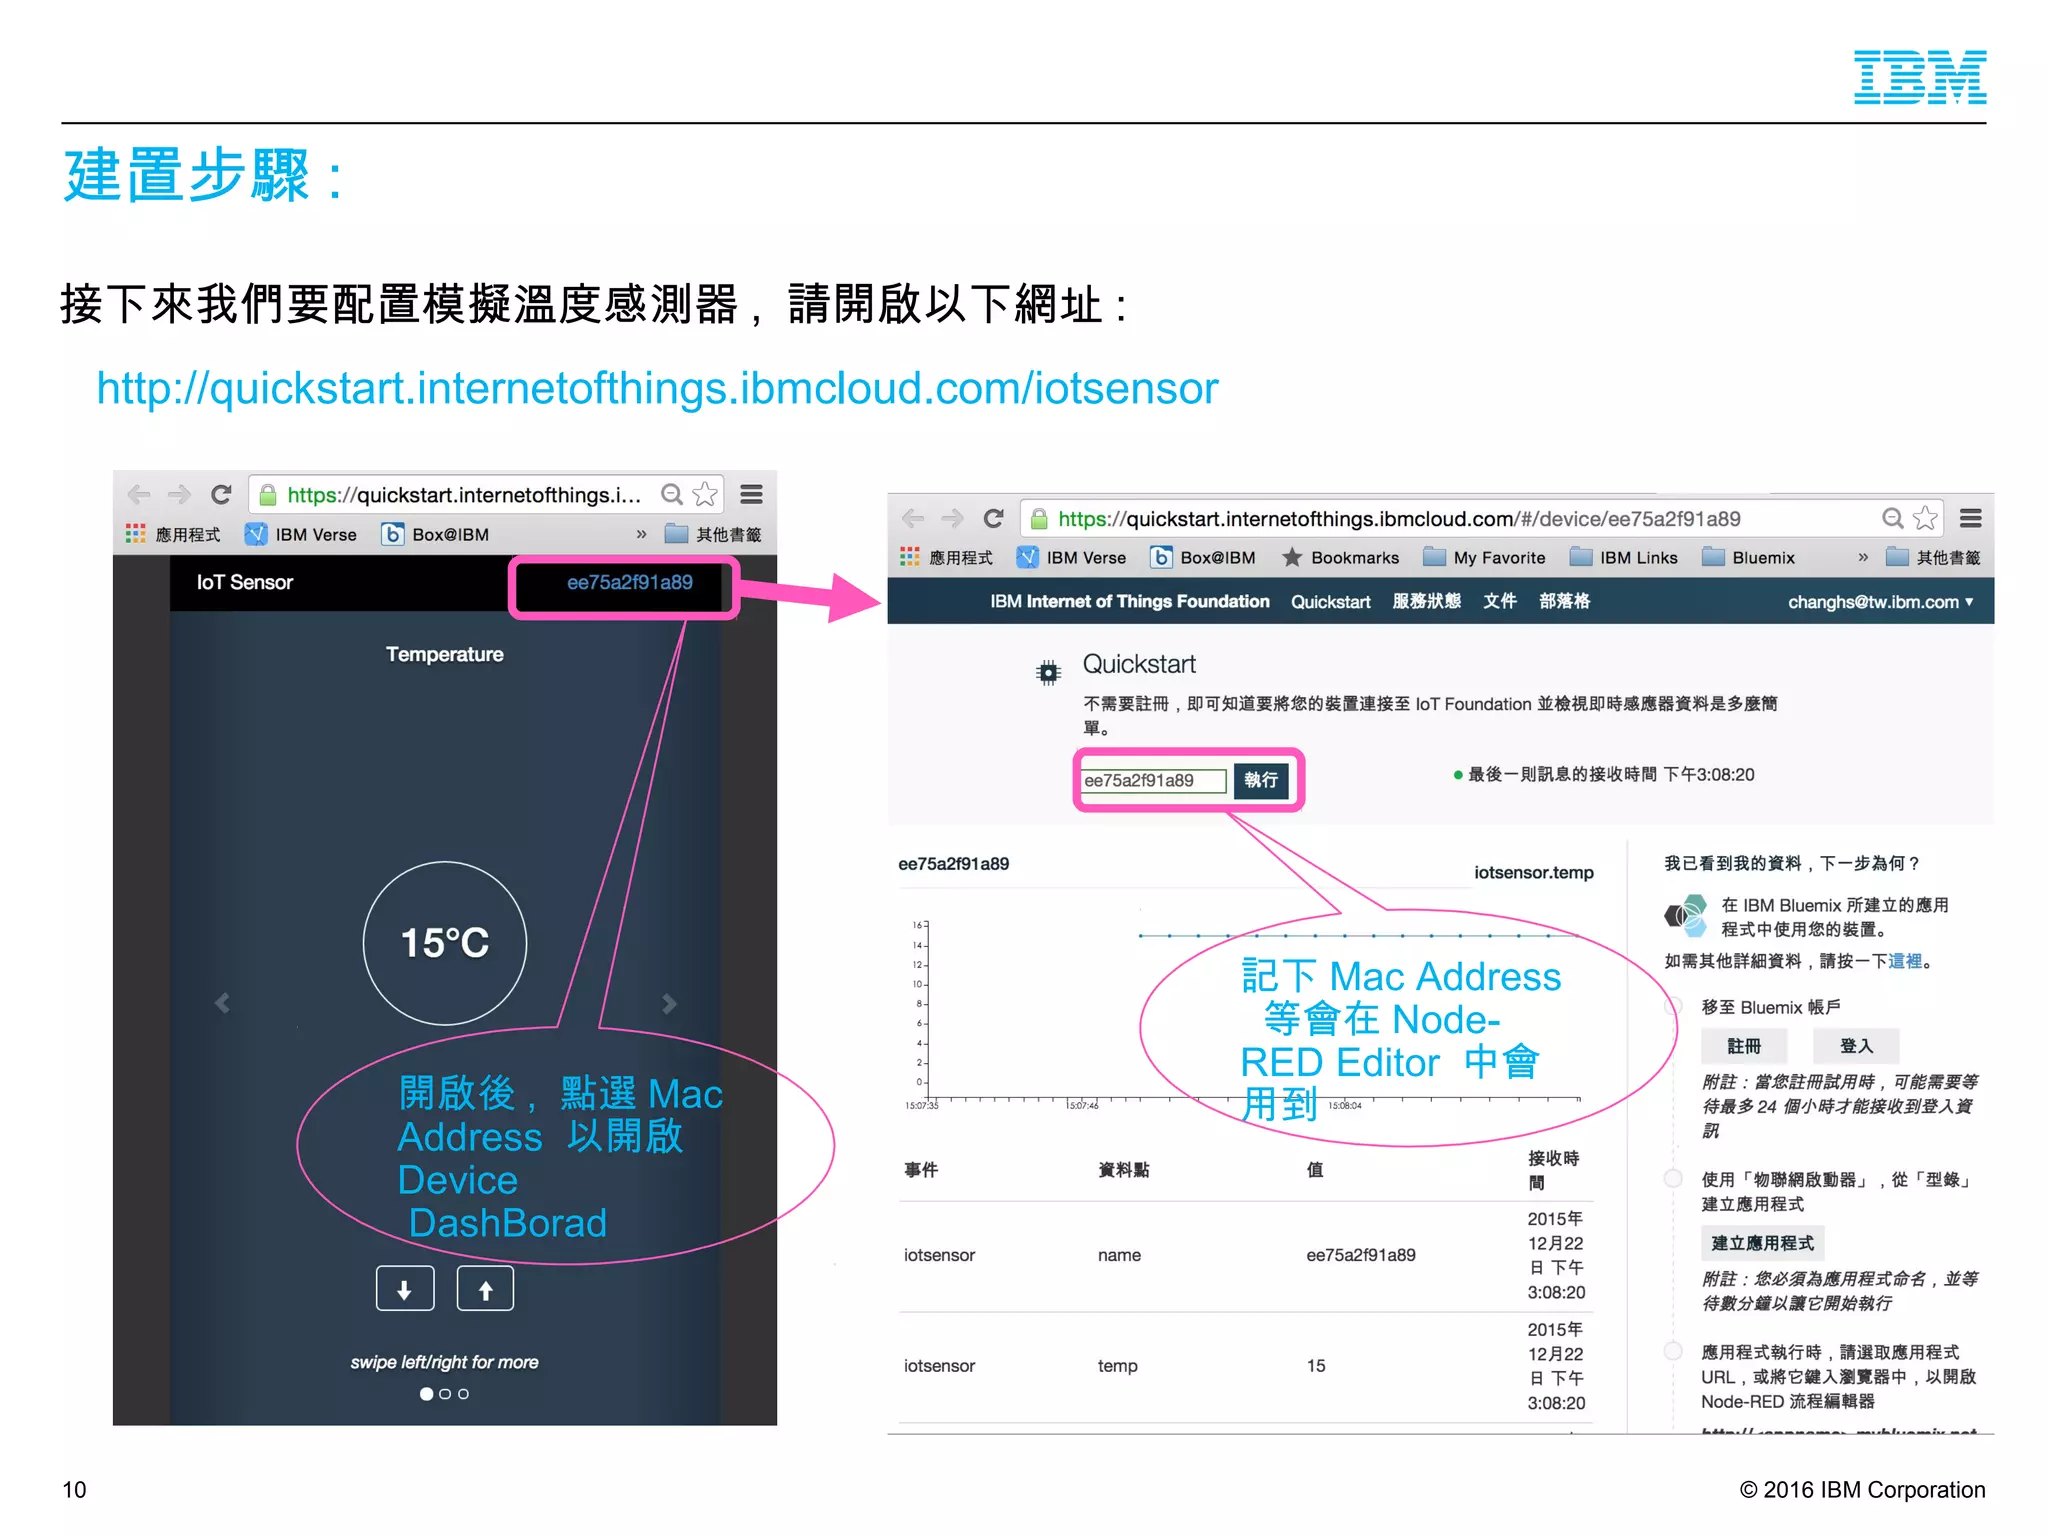
Task: Click the Mac address ee75a2f91a89 in IoT Sensor
Action: [629, 582]
